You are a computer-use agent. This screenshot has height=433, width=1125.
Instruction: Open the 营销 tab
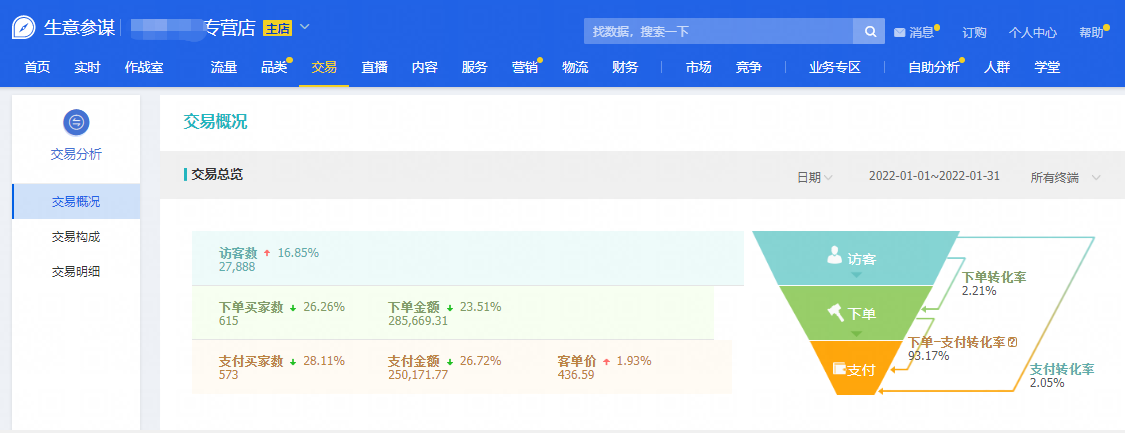click(525, 67)
